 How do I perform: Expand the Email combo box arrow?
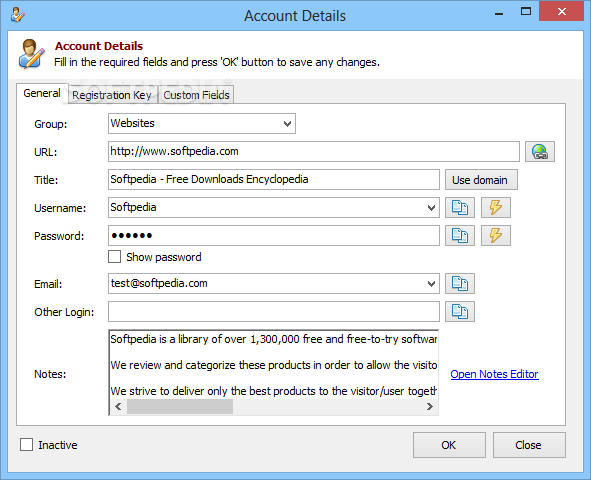click(431, 284)
